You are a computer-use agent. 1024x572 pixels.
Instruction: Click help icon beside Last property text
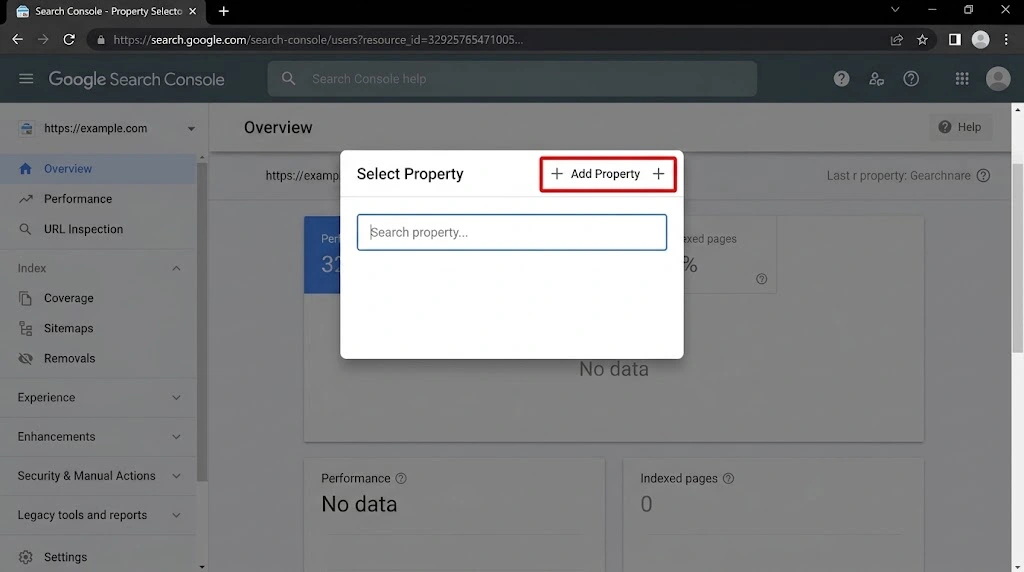(983, 176)
